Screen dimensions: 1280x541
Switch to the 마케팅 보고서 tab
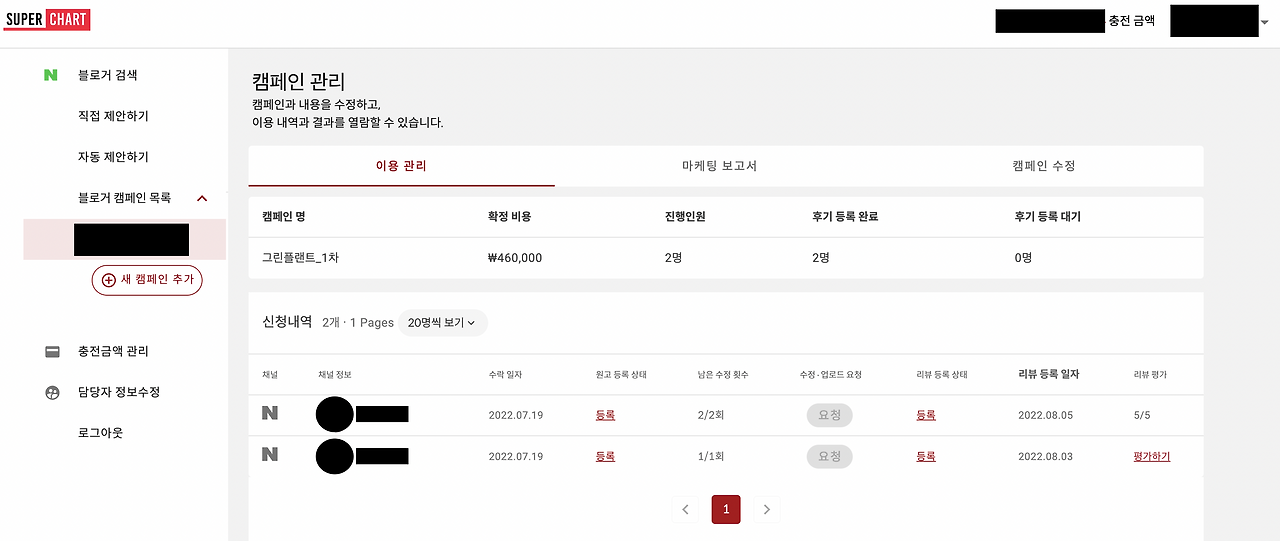pyautogui.click(x=719, y=166)
